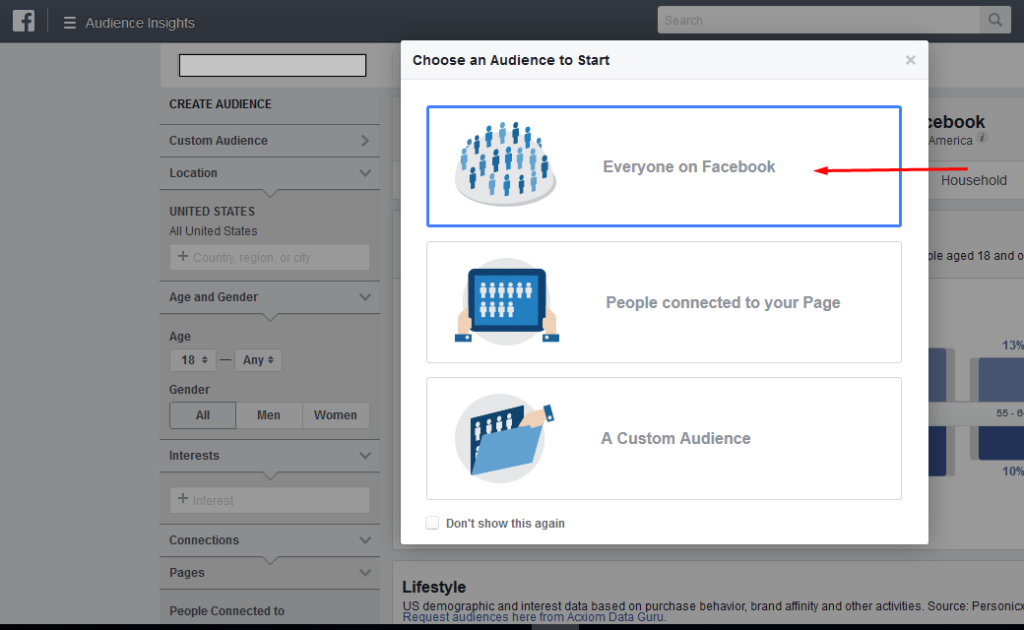
Task: Click the Country, region, or city field
Action: pos(269,257)
